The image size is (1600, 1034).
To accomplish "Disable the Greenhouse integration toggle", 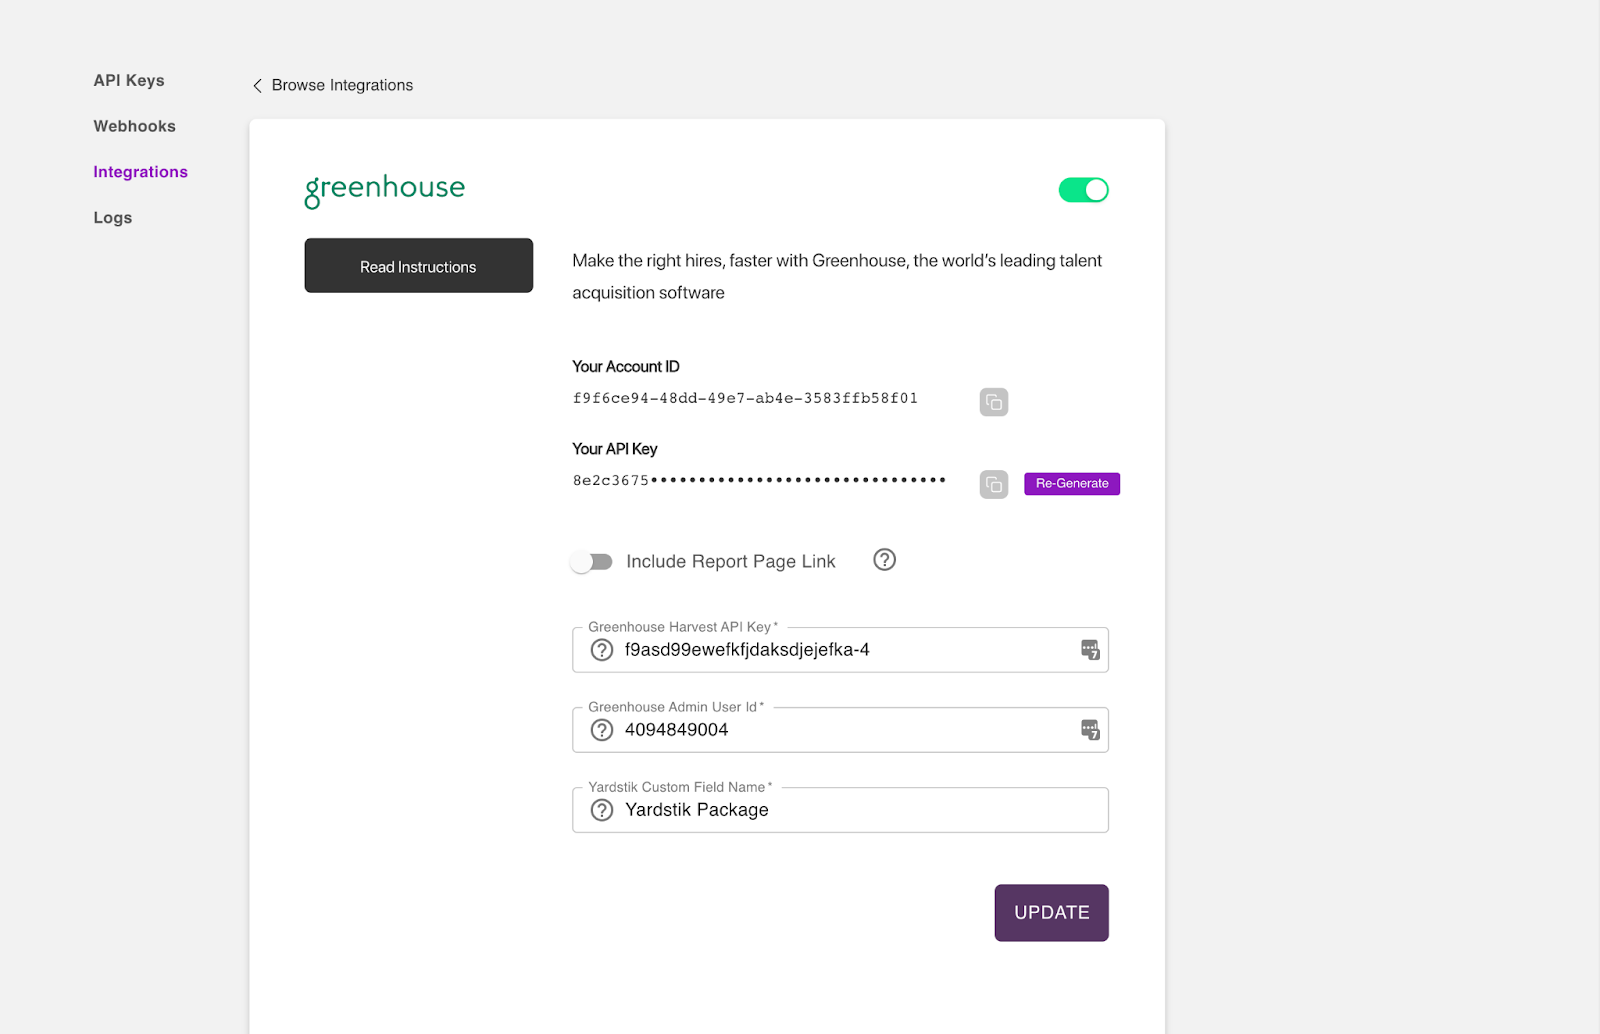I will pyautogui.click(x=1084, y=190).
